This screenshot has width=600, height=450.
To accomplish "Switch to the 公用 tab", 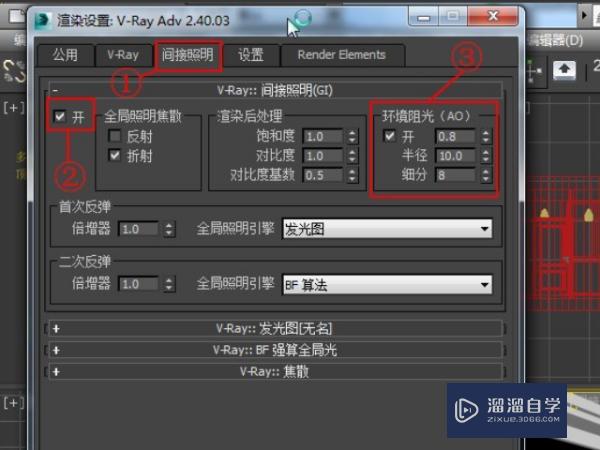I will pyautogui.click(x=66, y=55).
